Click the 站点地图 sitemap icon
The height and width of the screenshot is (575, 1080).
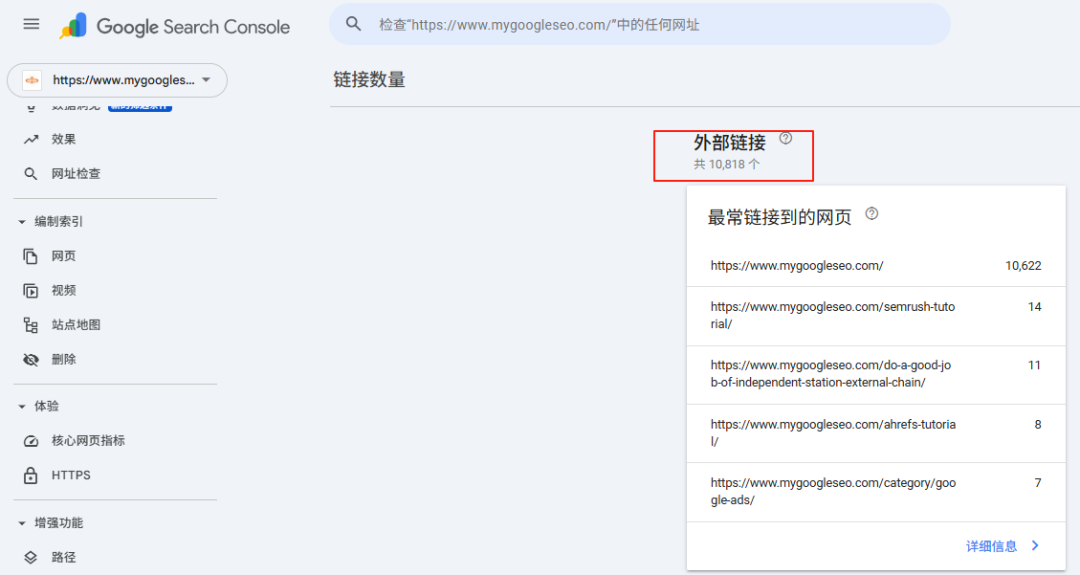pos(30,325)
